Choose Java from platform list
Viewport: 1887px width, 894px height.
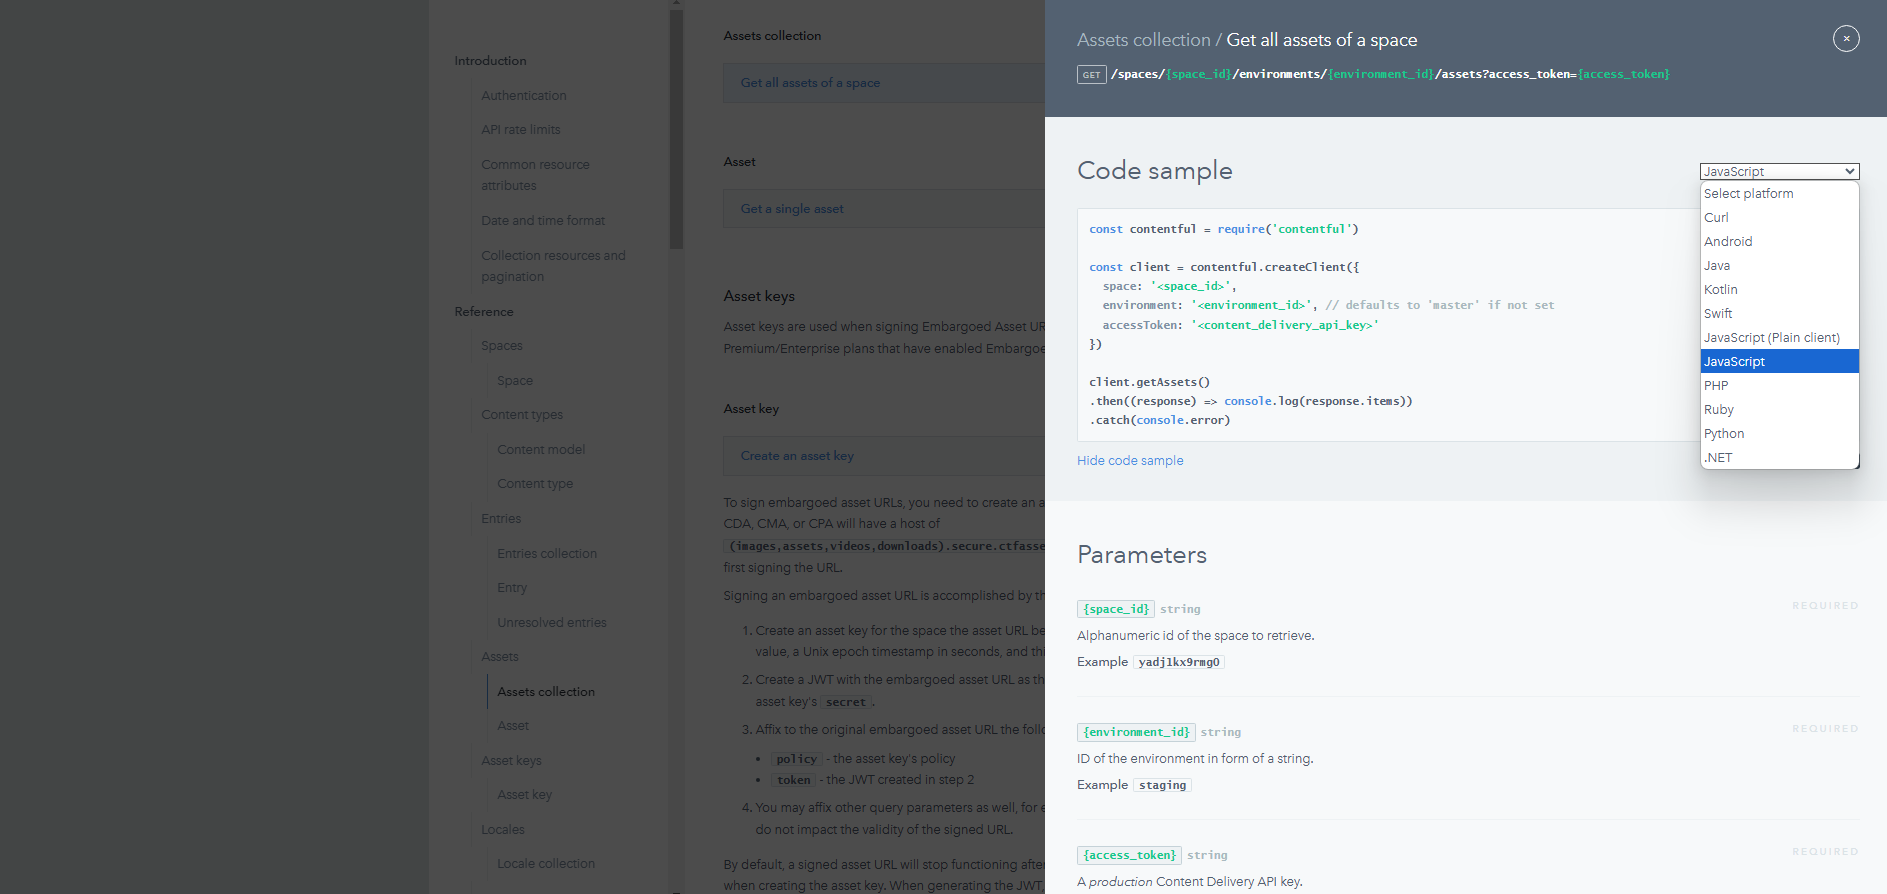tap(1779, 265)
